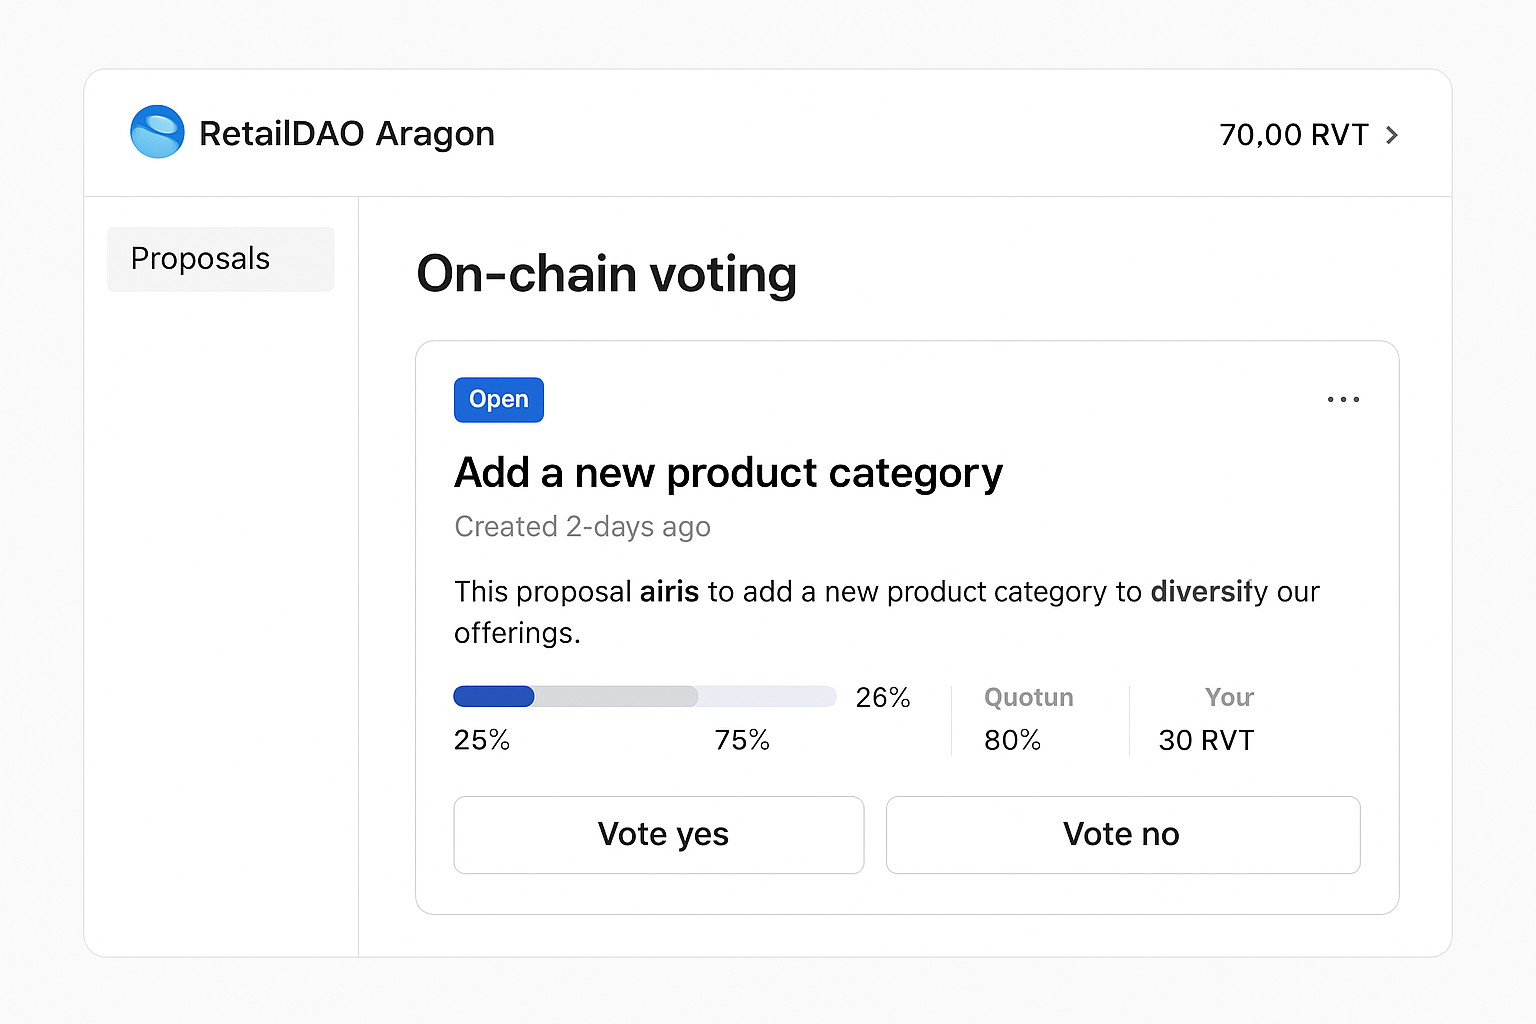Viewport: 1536px width, 1024px height.
Task: Open the On-chain voting section heading
Action: click(606, 274)
